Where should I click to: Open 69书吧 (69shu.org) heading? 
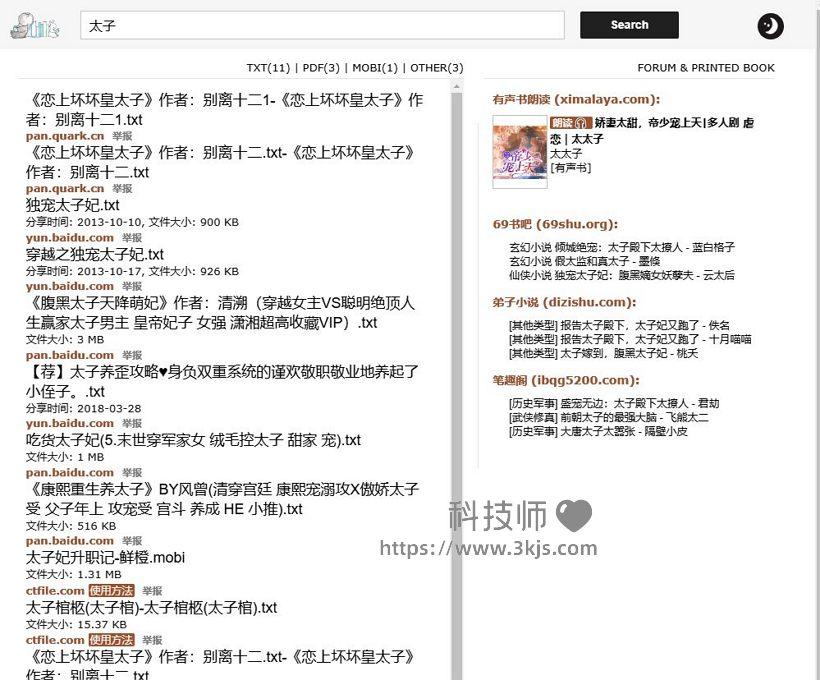click(x=555, y=224)
